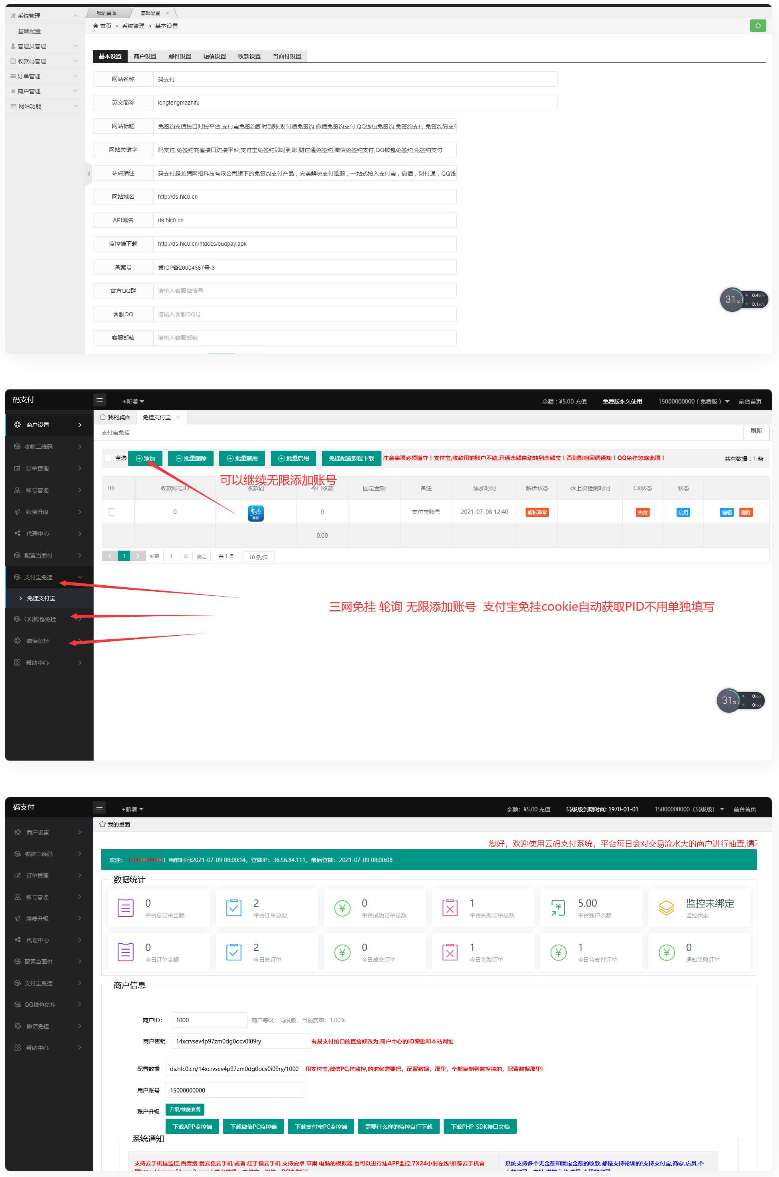Image resolution: width=779 pixels, height=1177 pixels.
Task: Click the Alipay logo in the table row
Action: click(x=256, y=512)
